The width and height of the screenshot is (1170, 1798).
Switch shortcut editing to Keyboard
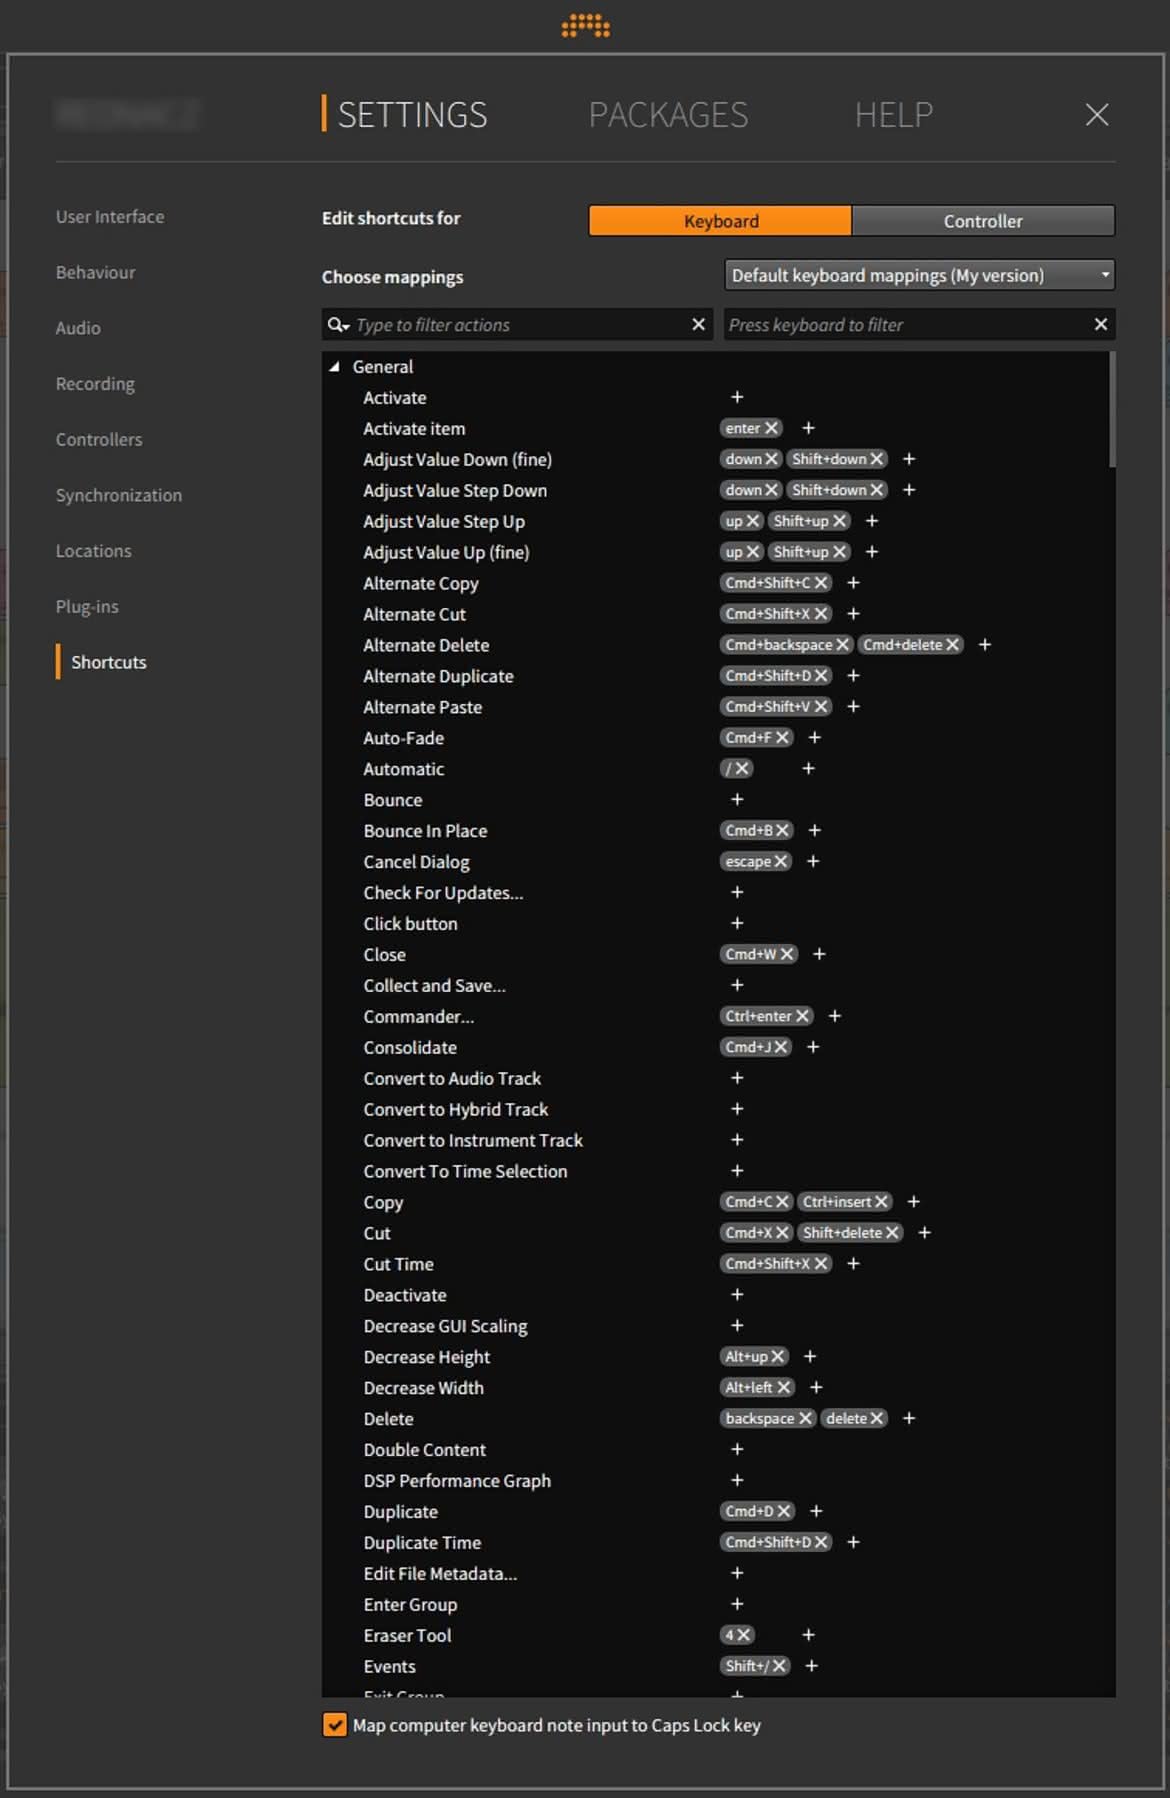click(x=720, y=221)
